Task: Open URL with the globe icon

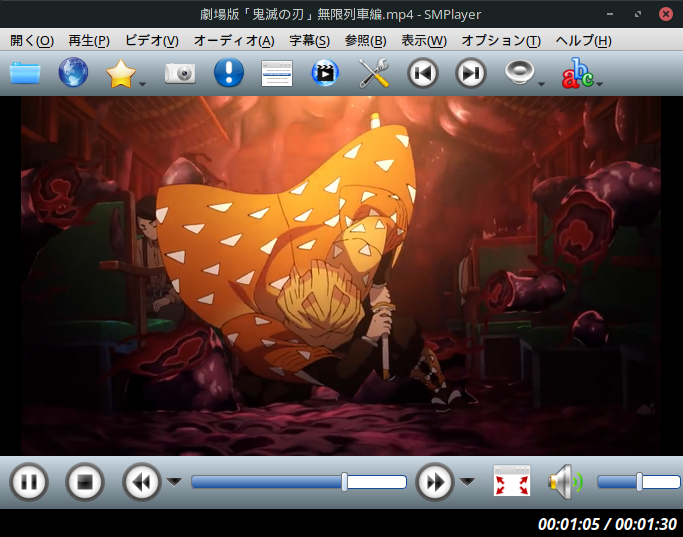Action: [73, 72]
